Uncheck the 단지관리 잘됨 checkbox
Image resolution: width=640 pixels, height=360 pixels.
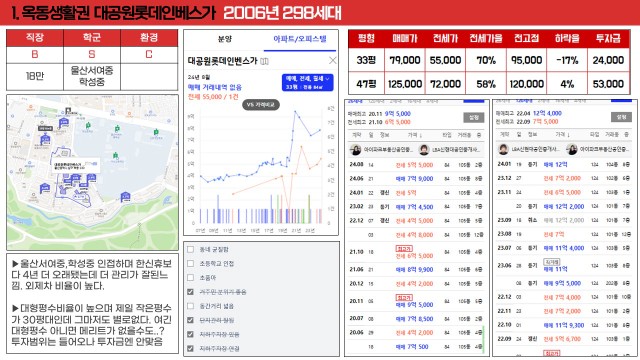coord(190,320)
